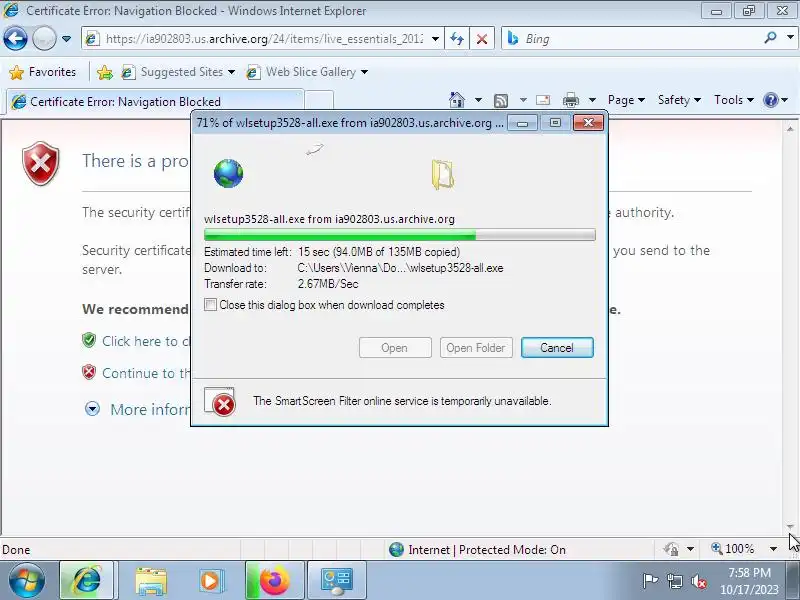This screenshot has height=600, width=800.
Task: Open Windows Explorer from taskbar
Action: pyautogui.click(x=152, y=582)
